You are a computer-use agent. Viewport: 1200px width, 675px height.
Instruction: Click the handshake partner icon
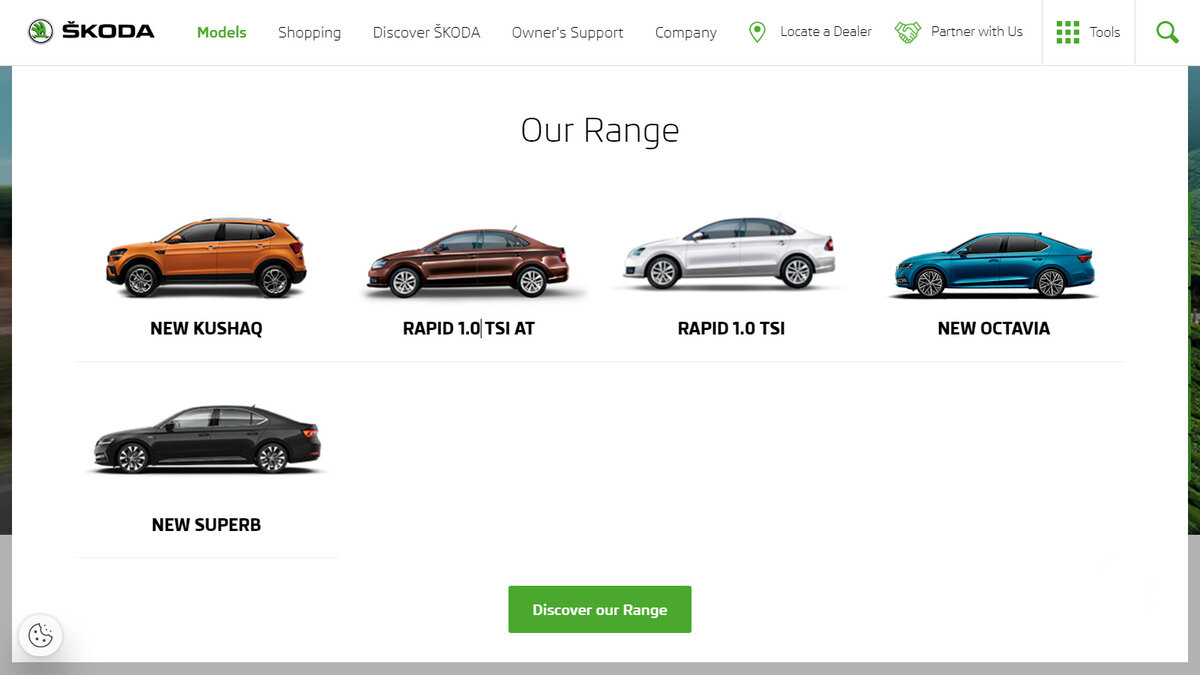point(907,32)
